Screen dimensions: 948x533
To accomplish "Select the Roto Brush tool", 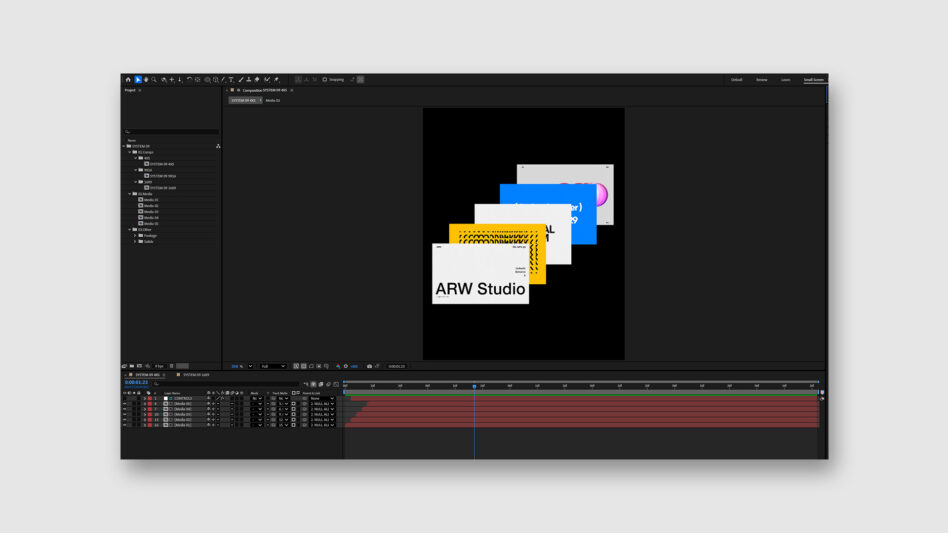I will coord(267,80).
